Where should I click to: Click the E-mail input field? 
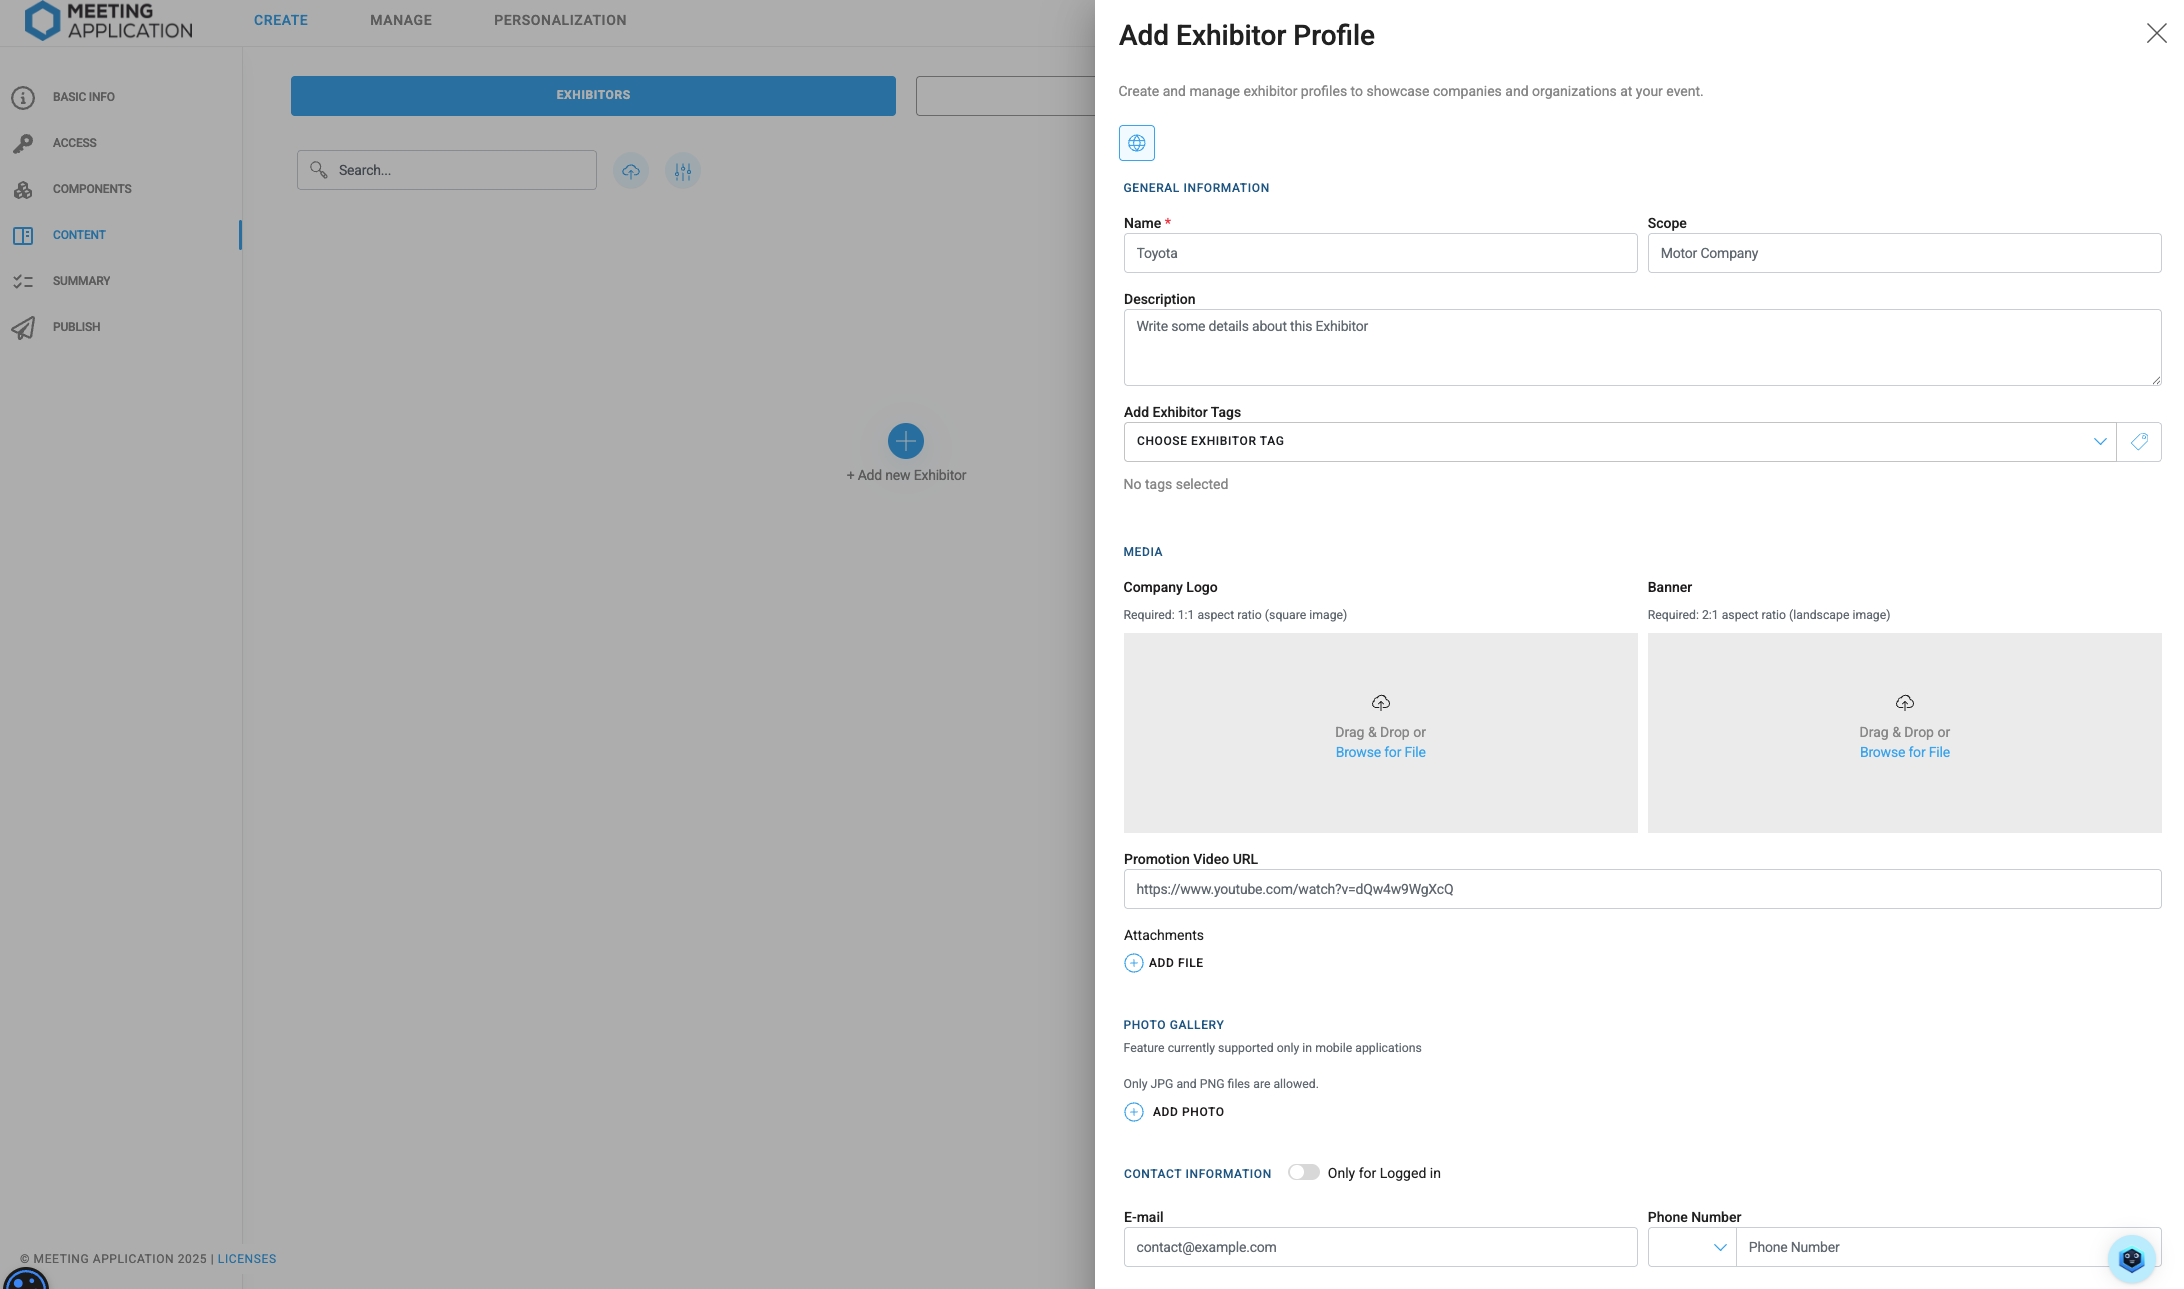1380,1247
